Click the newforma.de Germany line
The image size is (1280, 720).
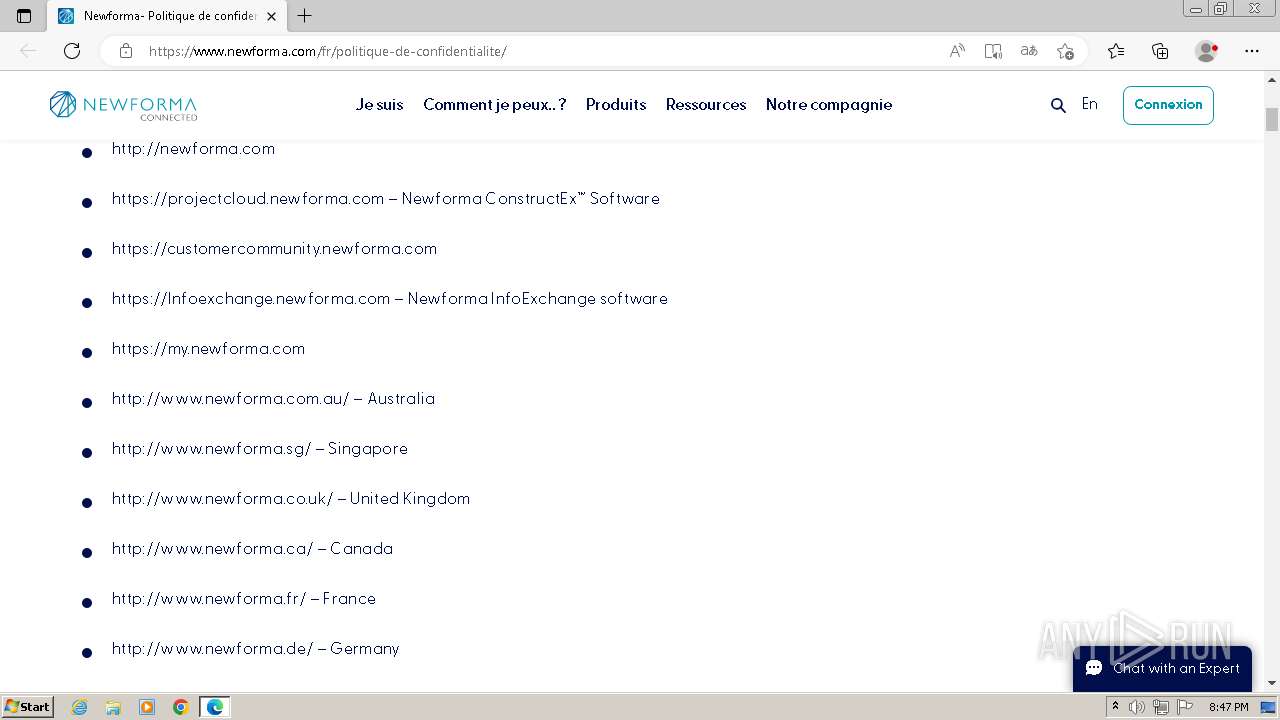[x=255, y=649]
